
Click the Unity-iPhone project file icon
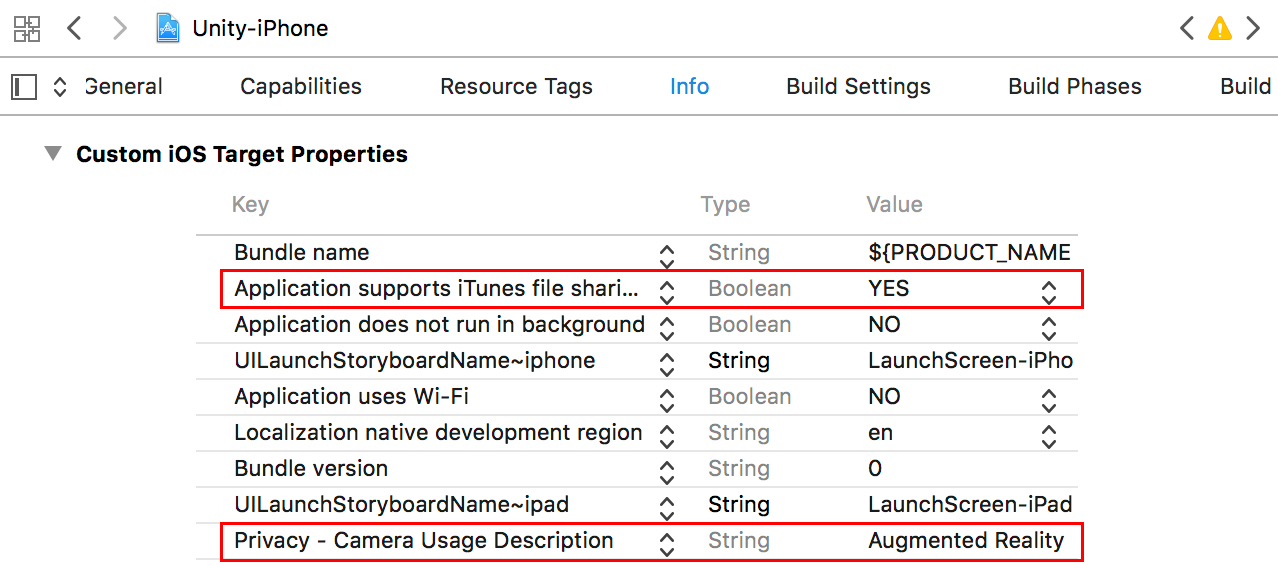pos(168,28)
